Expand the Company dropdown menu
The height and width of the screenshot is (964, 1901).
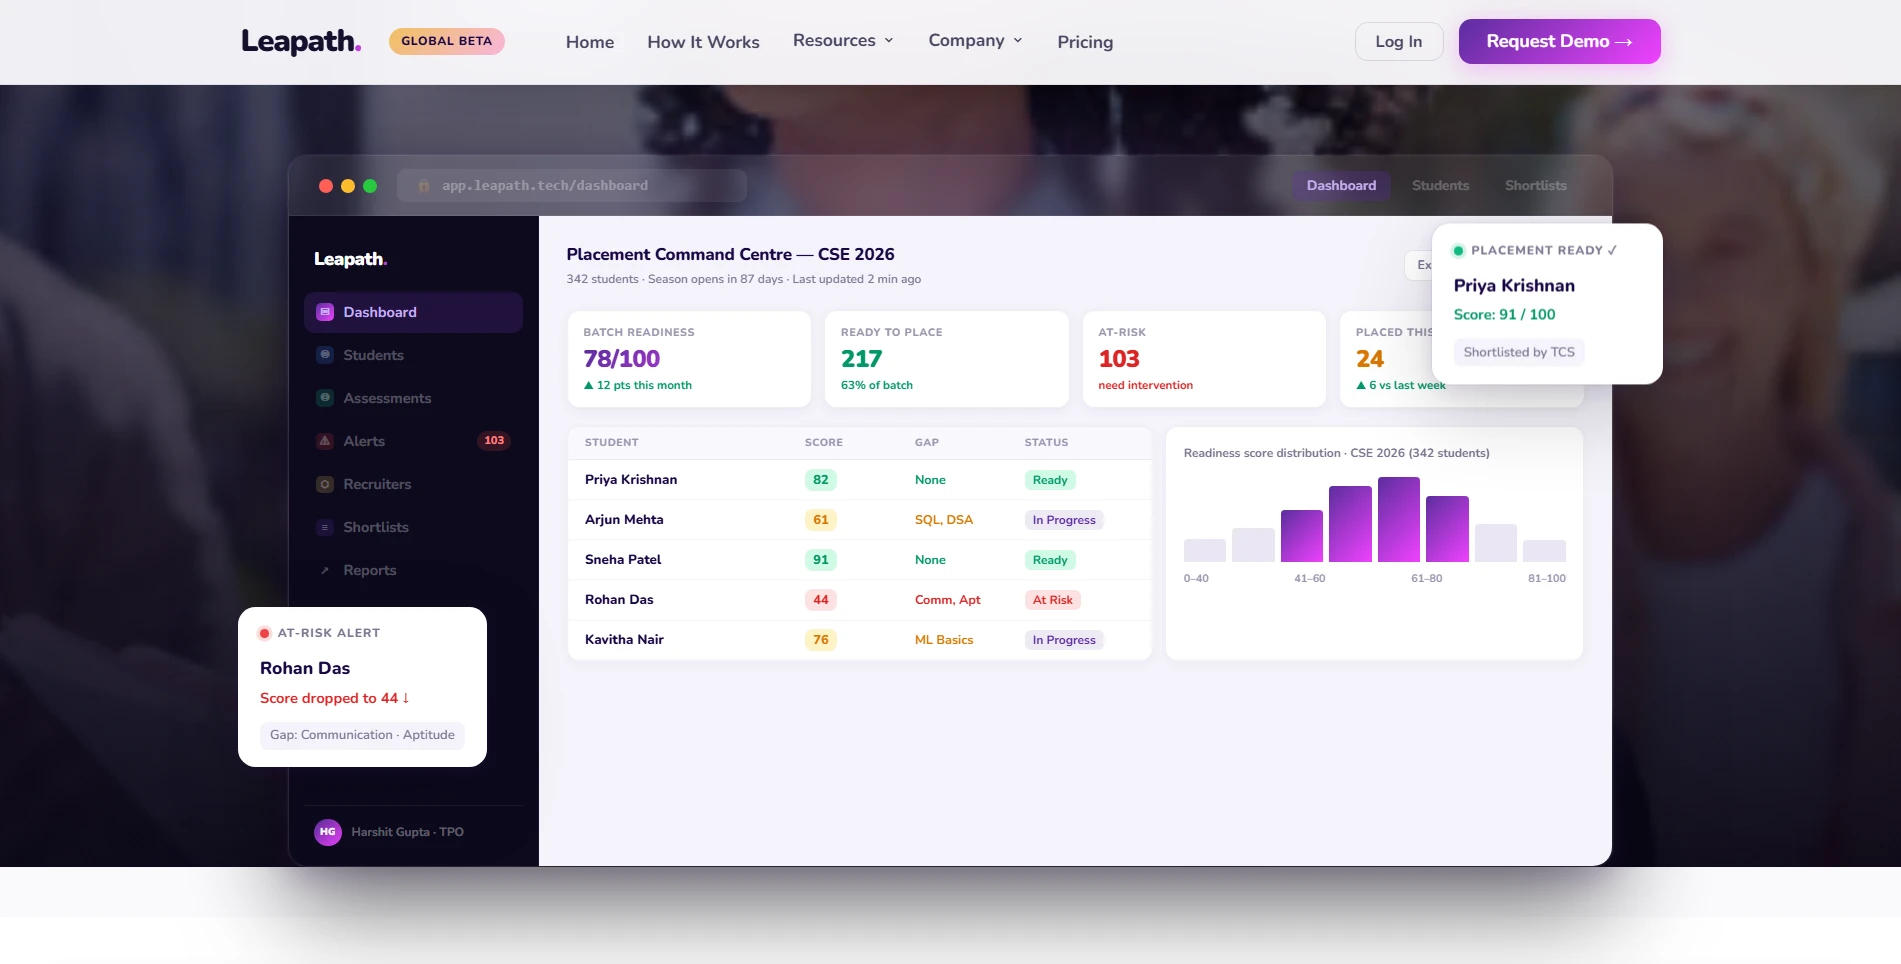pos(975,41)
